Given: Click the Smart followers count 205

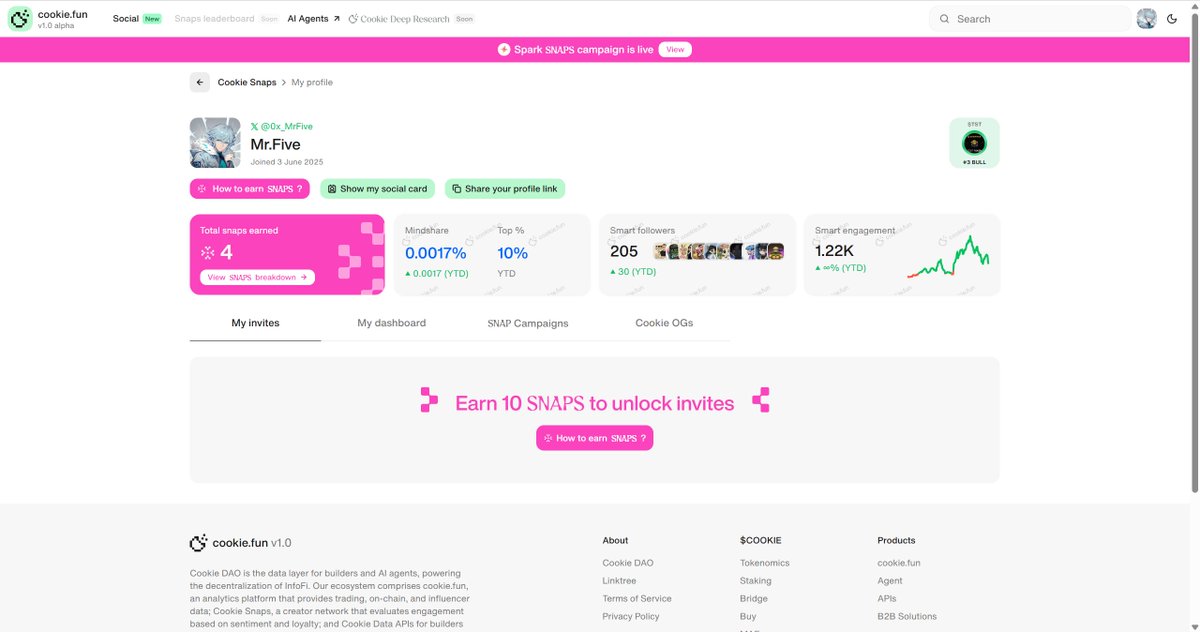Looking at the screenshot, I should (624, 252).
